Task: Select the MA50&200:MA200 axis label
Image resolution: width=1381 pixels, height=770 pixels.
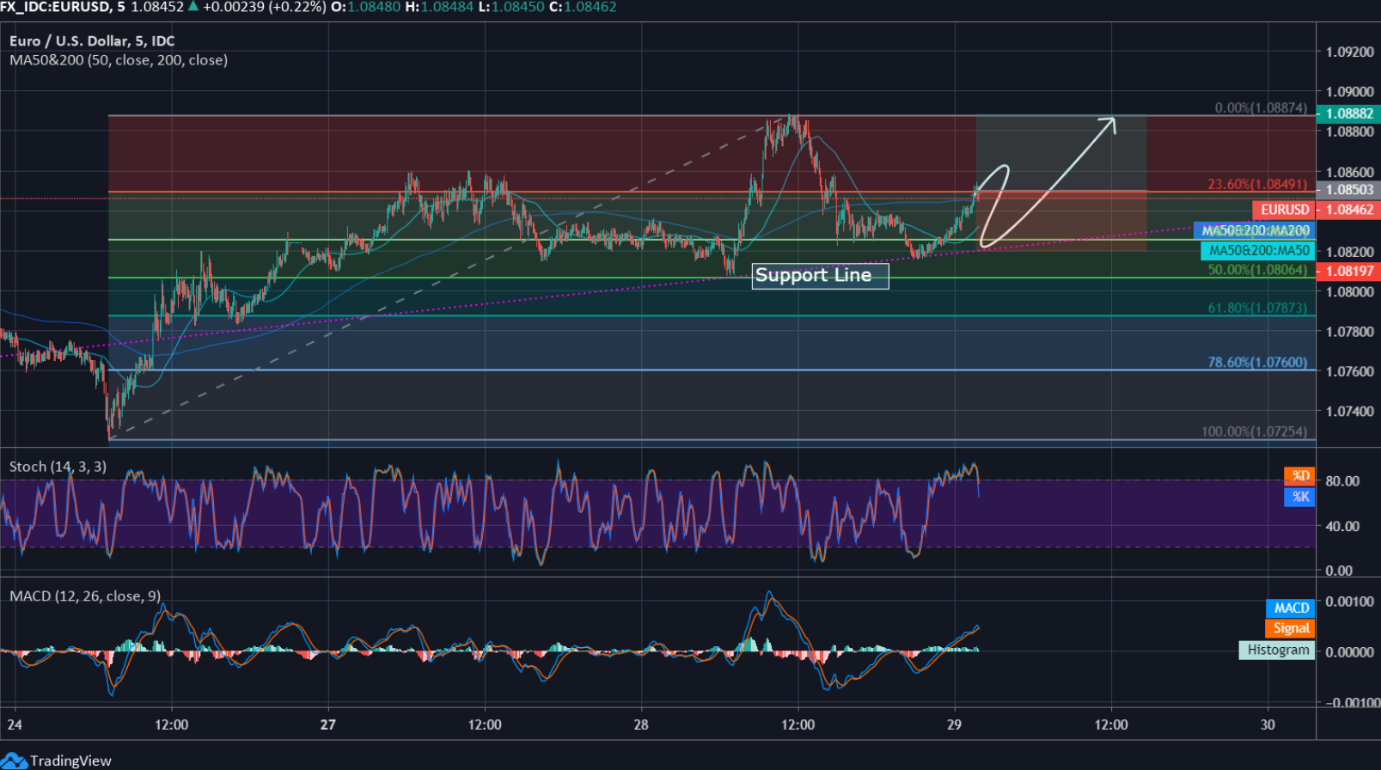Action: point(1254,230)
